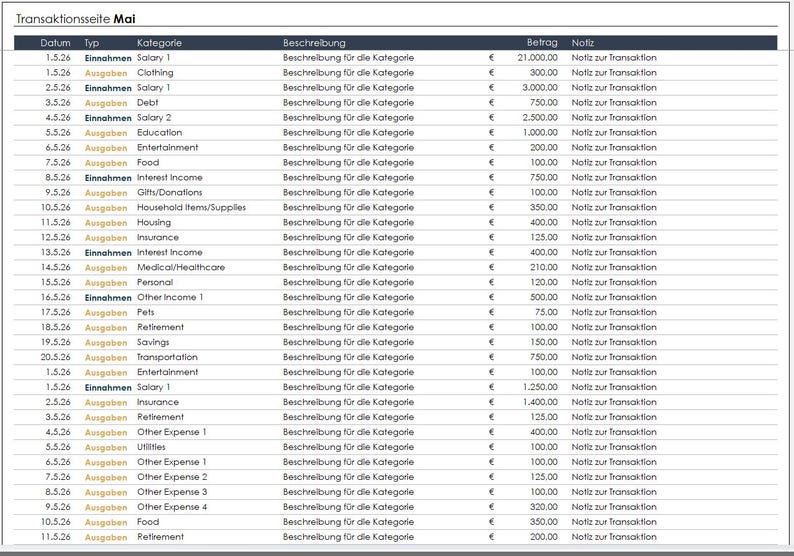The width and height of the screenshot is (794, 556).
Task: Select the Typ column header
Action: tap(92, 43)
